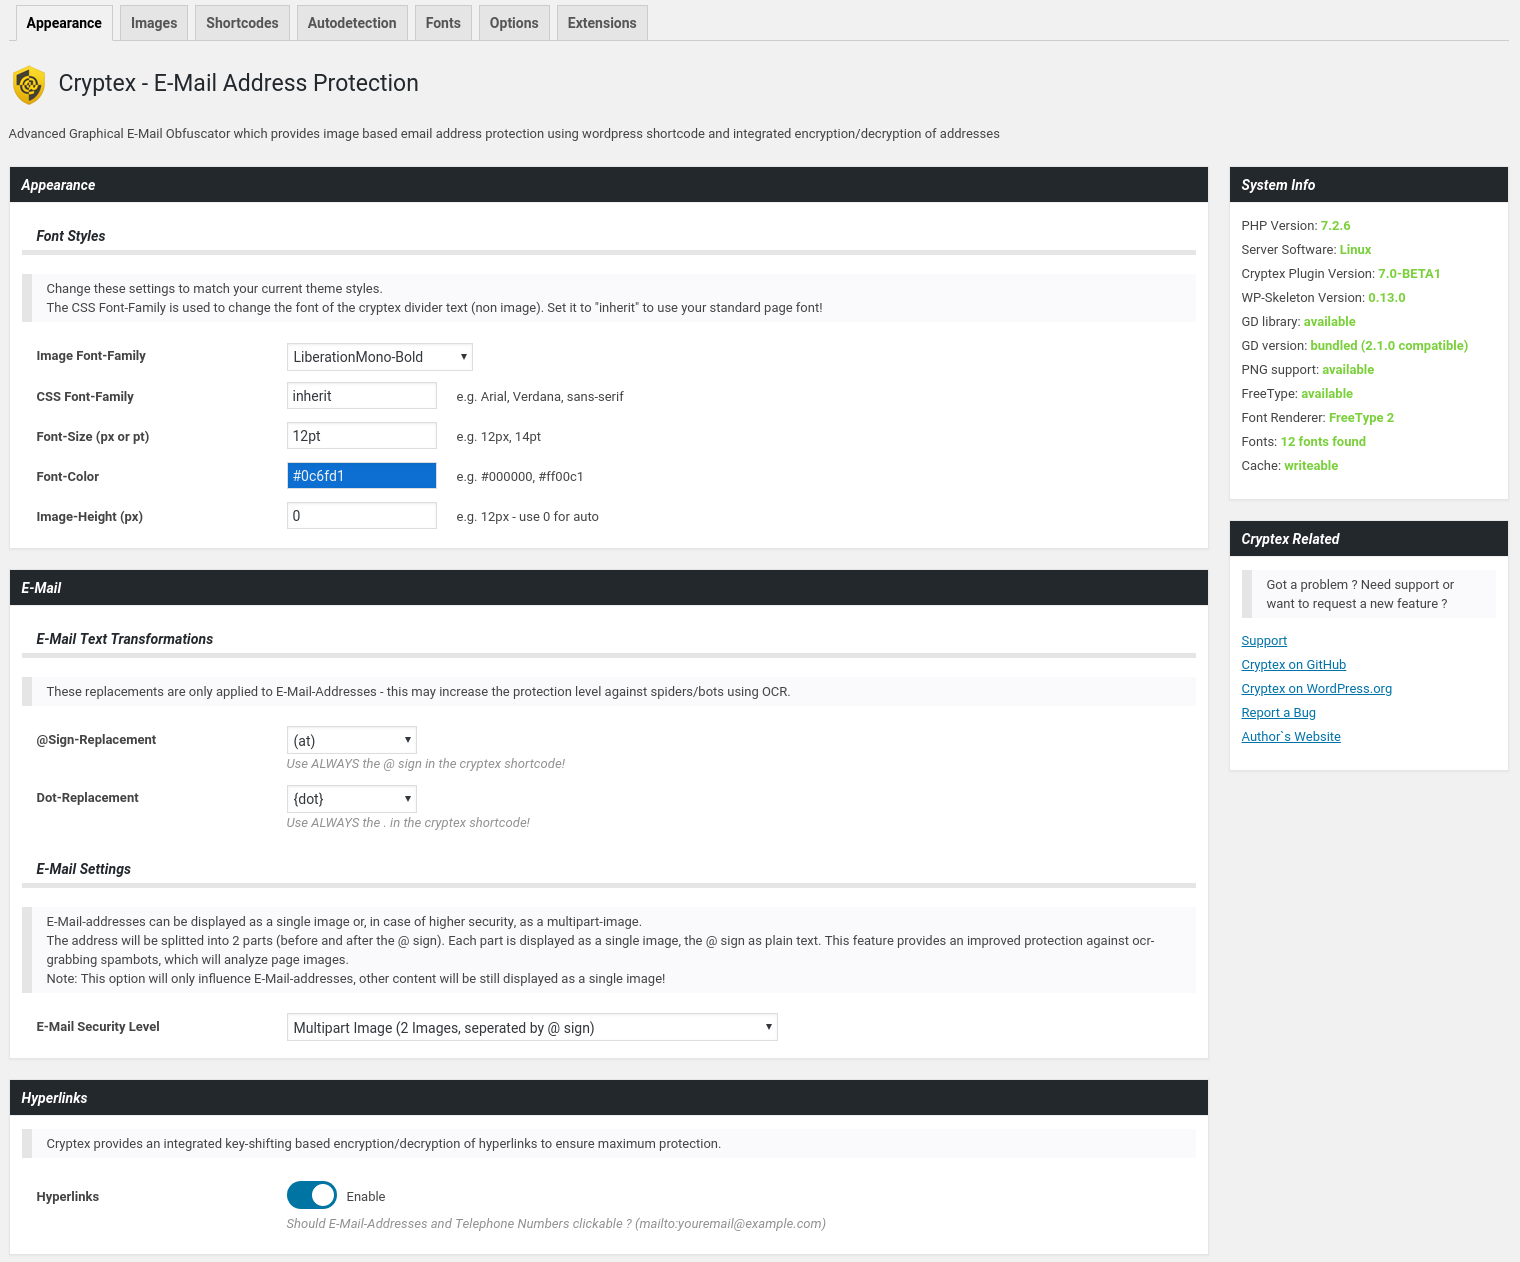
Task: Select the Fonts tab
Action: coord(443,23)
